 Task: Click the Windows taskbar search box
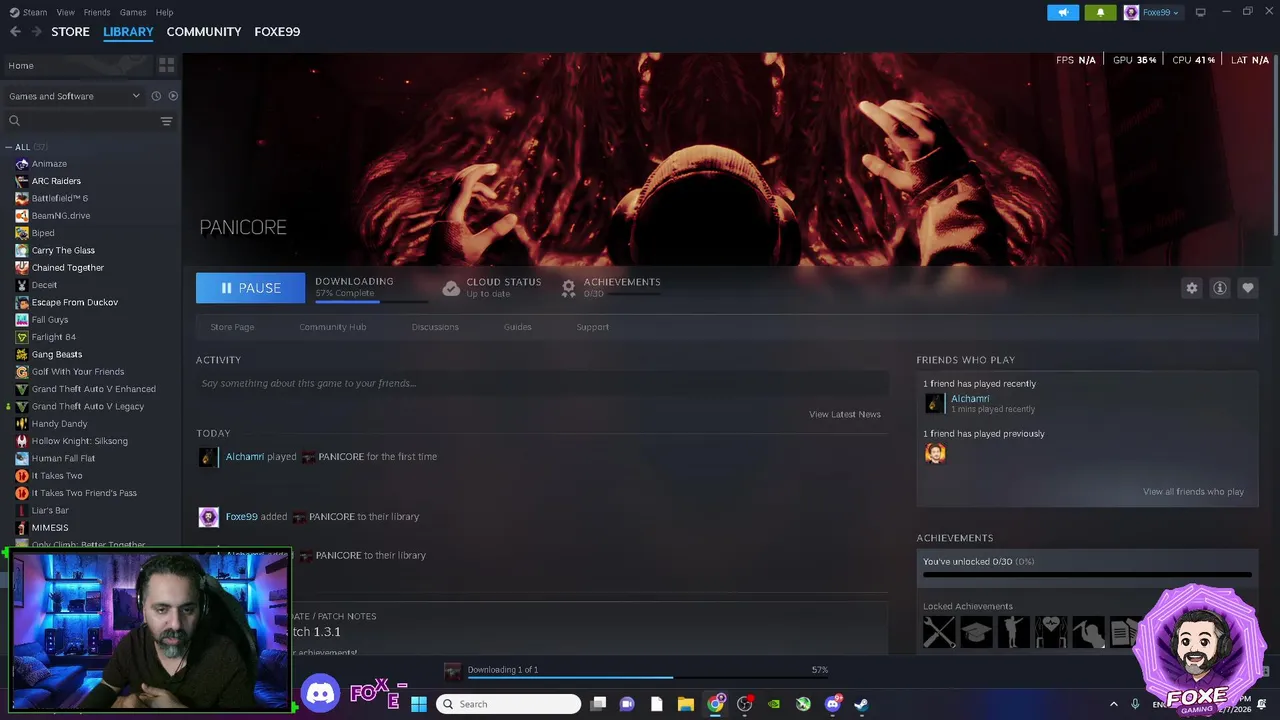[509, 704]
